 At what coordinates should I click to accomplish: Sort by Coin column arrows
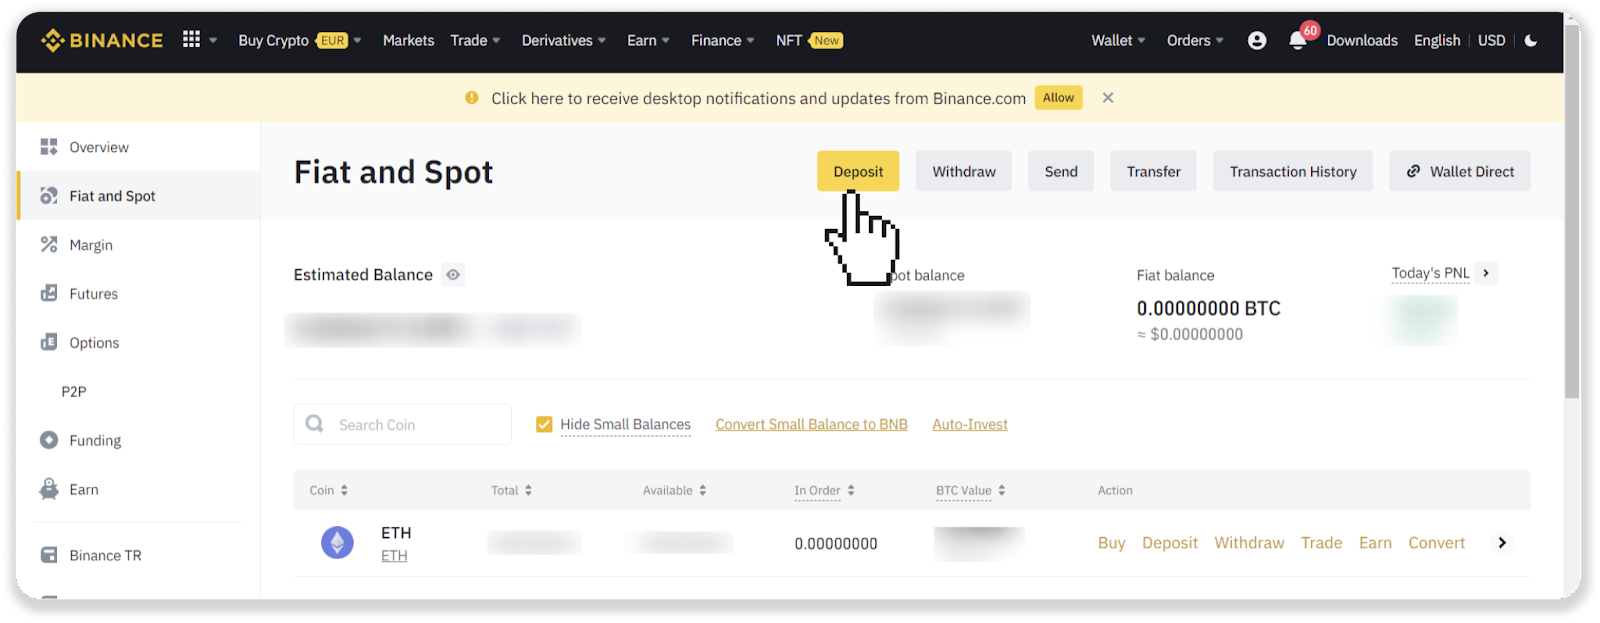coord(344,491)
